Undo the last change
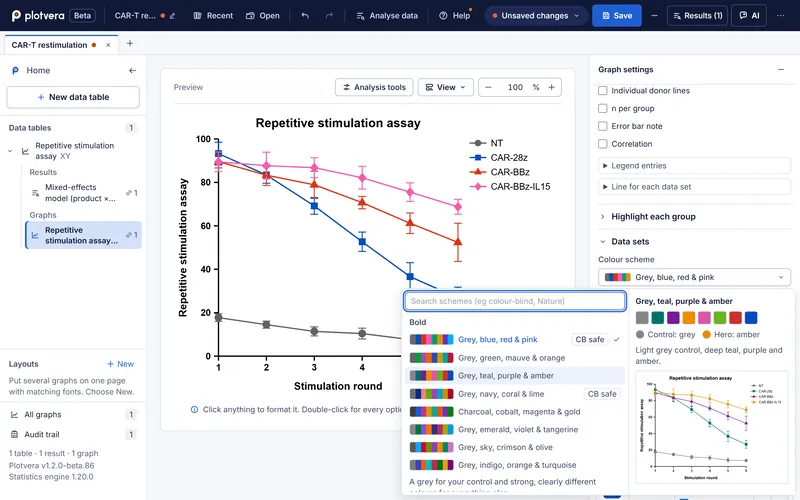800x500 pixels. point(305,16)
